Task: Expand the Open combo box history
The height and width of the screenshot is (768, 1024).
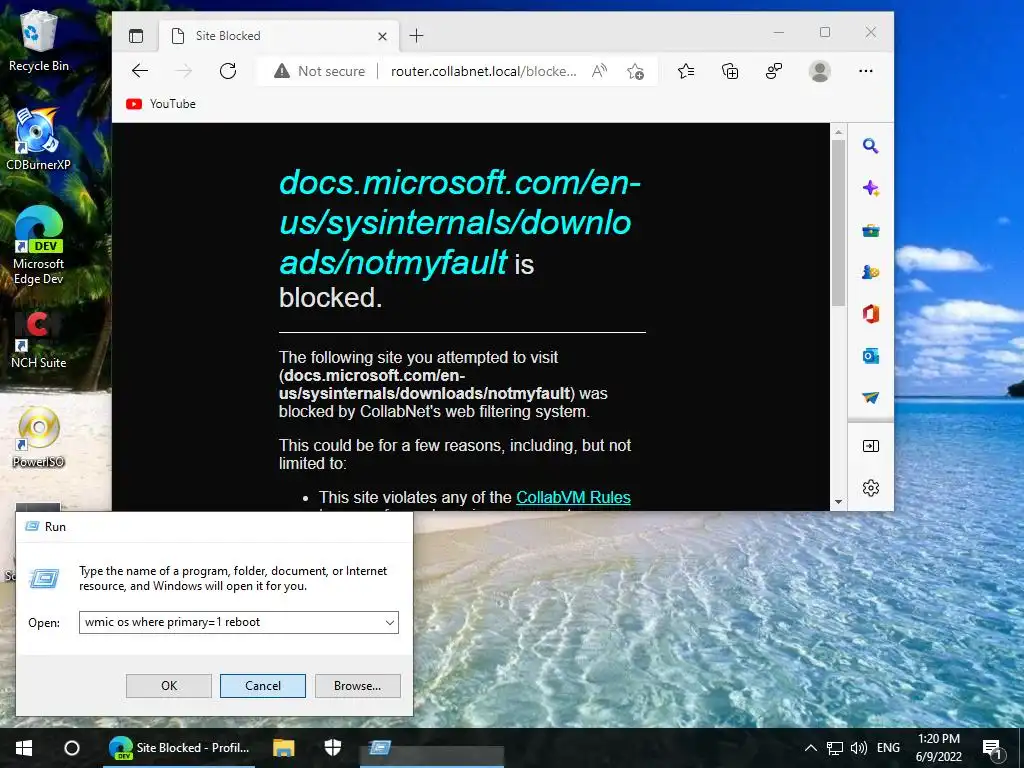Action: pos(390,622)
